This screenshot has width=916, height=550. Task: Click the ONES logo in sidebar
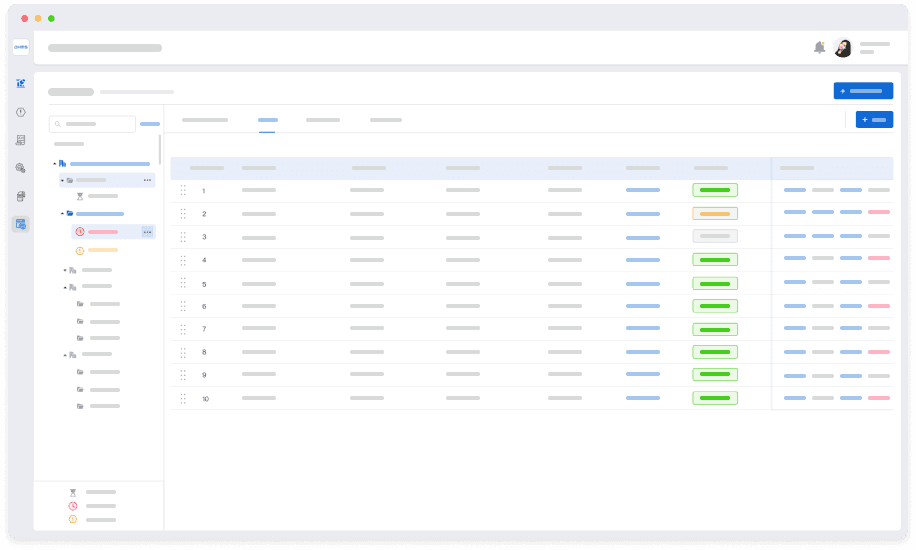21,46
